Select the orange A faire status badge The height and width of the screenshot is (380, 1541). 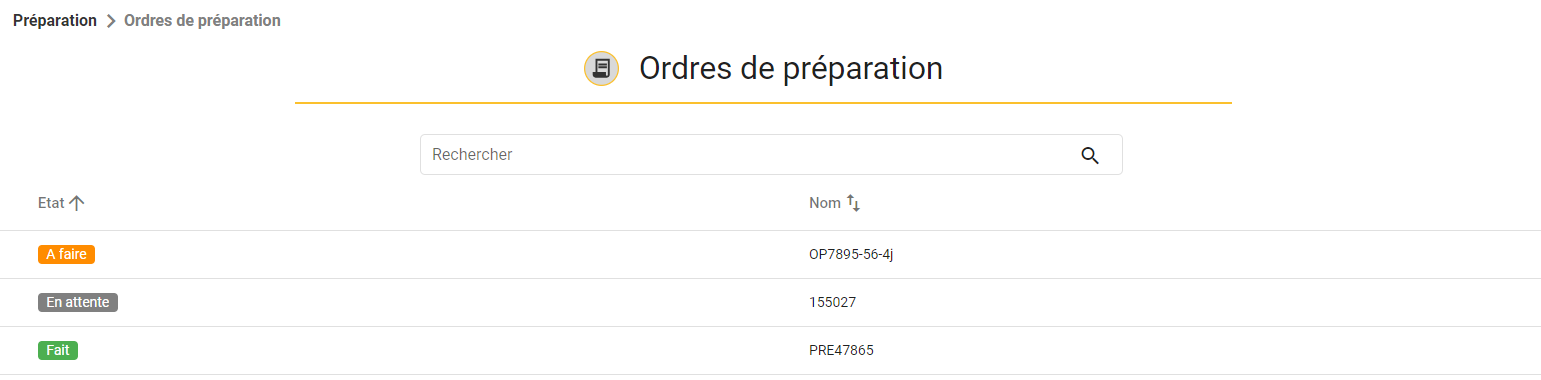(66, 254)
